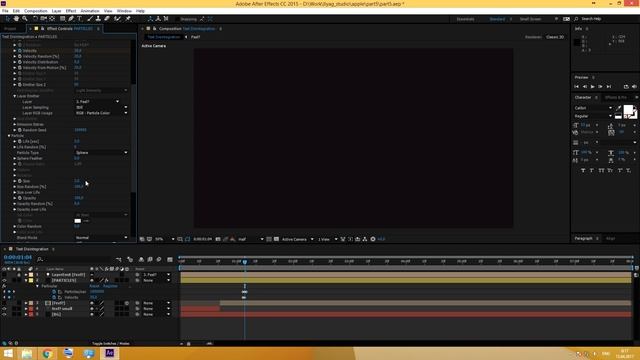Open After Effects from the Windows taskbar
This screenshot has height=360, width=640.
coord(109,353)
